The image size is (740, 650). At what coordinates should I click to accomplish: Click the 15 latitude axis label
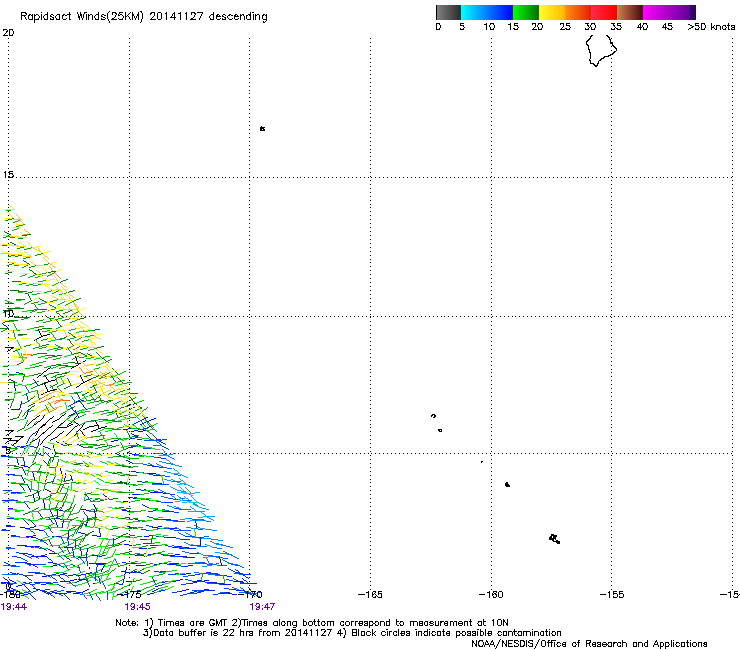(x=8, y=175)
